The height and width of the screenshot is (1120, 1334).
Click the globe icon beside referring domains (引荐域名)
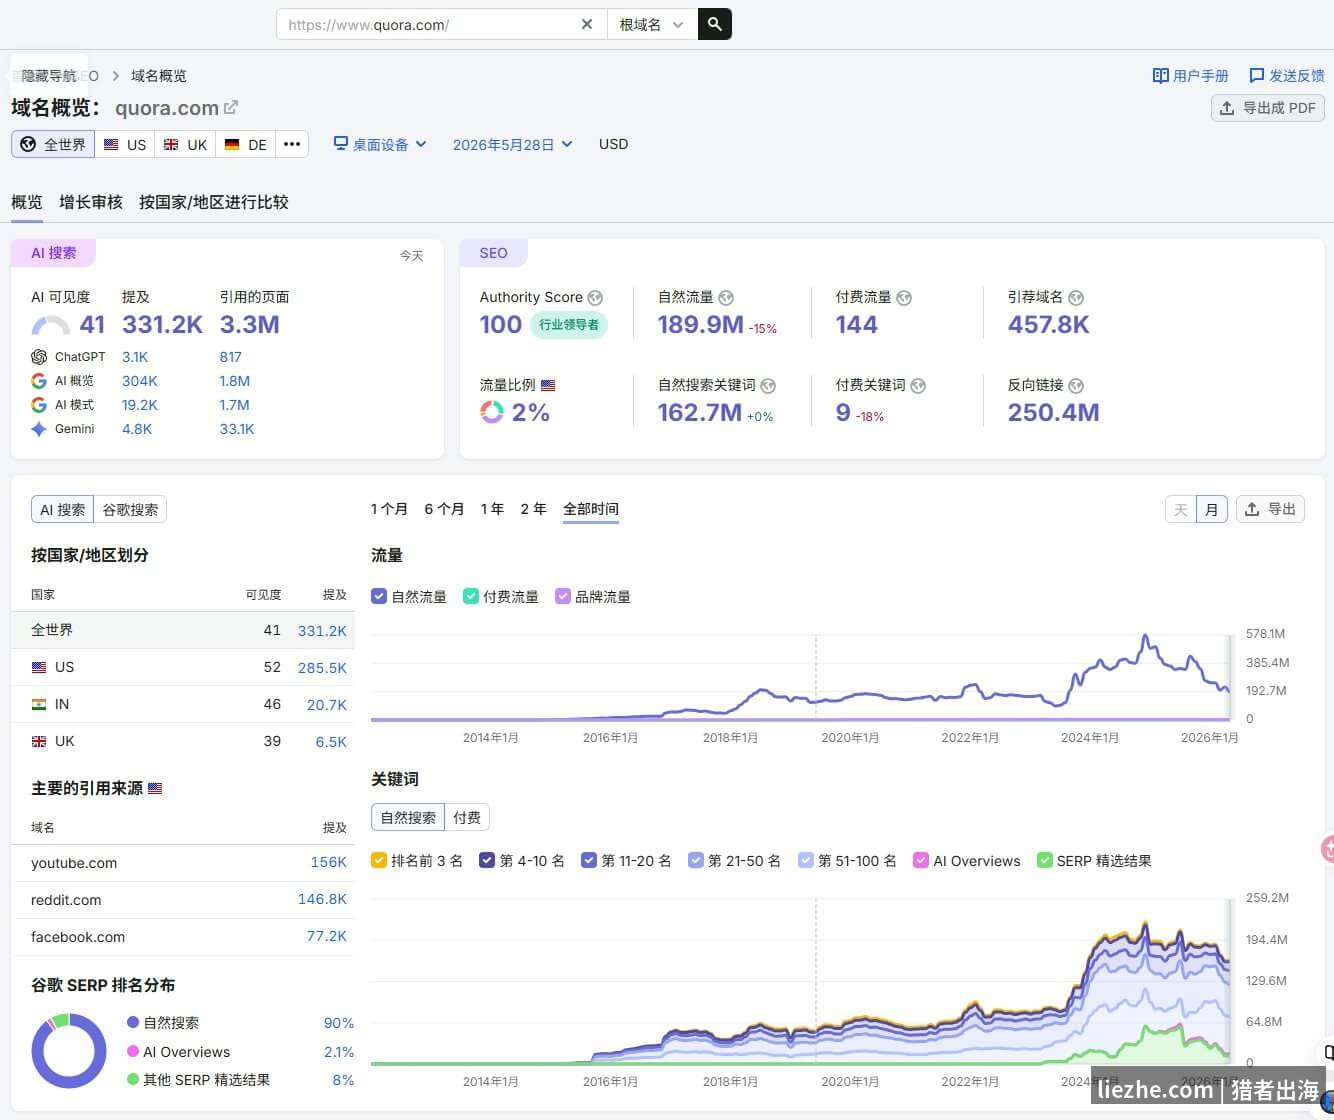(1076, 297)
